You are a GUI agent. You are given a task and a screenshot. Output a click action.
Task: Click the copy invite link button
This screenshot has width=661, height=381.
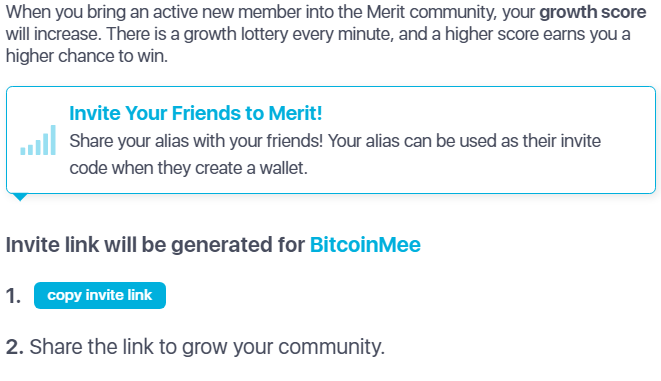[x=100, y=295]
